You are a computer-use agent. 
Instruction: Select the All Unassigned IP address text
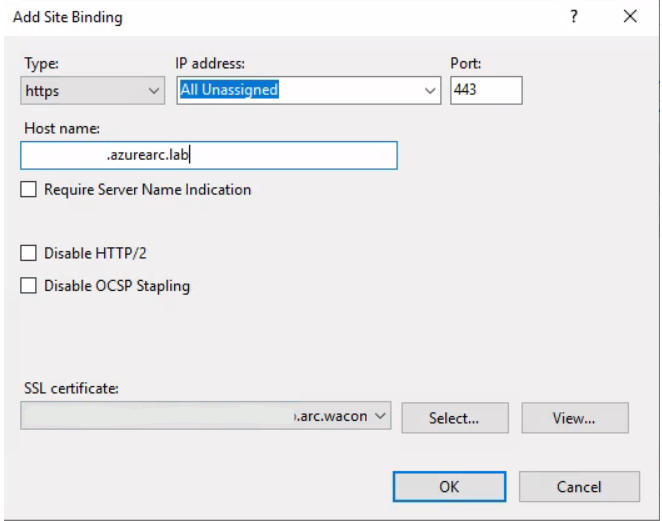click(x=229, y=90)
